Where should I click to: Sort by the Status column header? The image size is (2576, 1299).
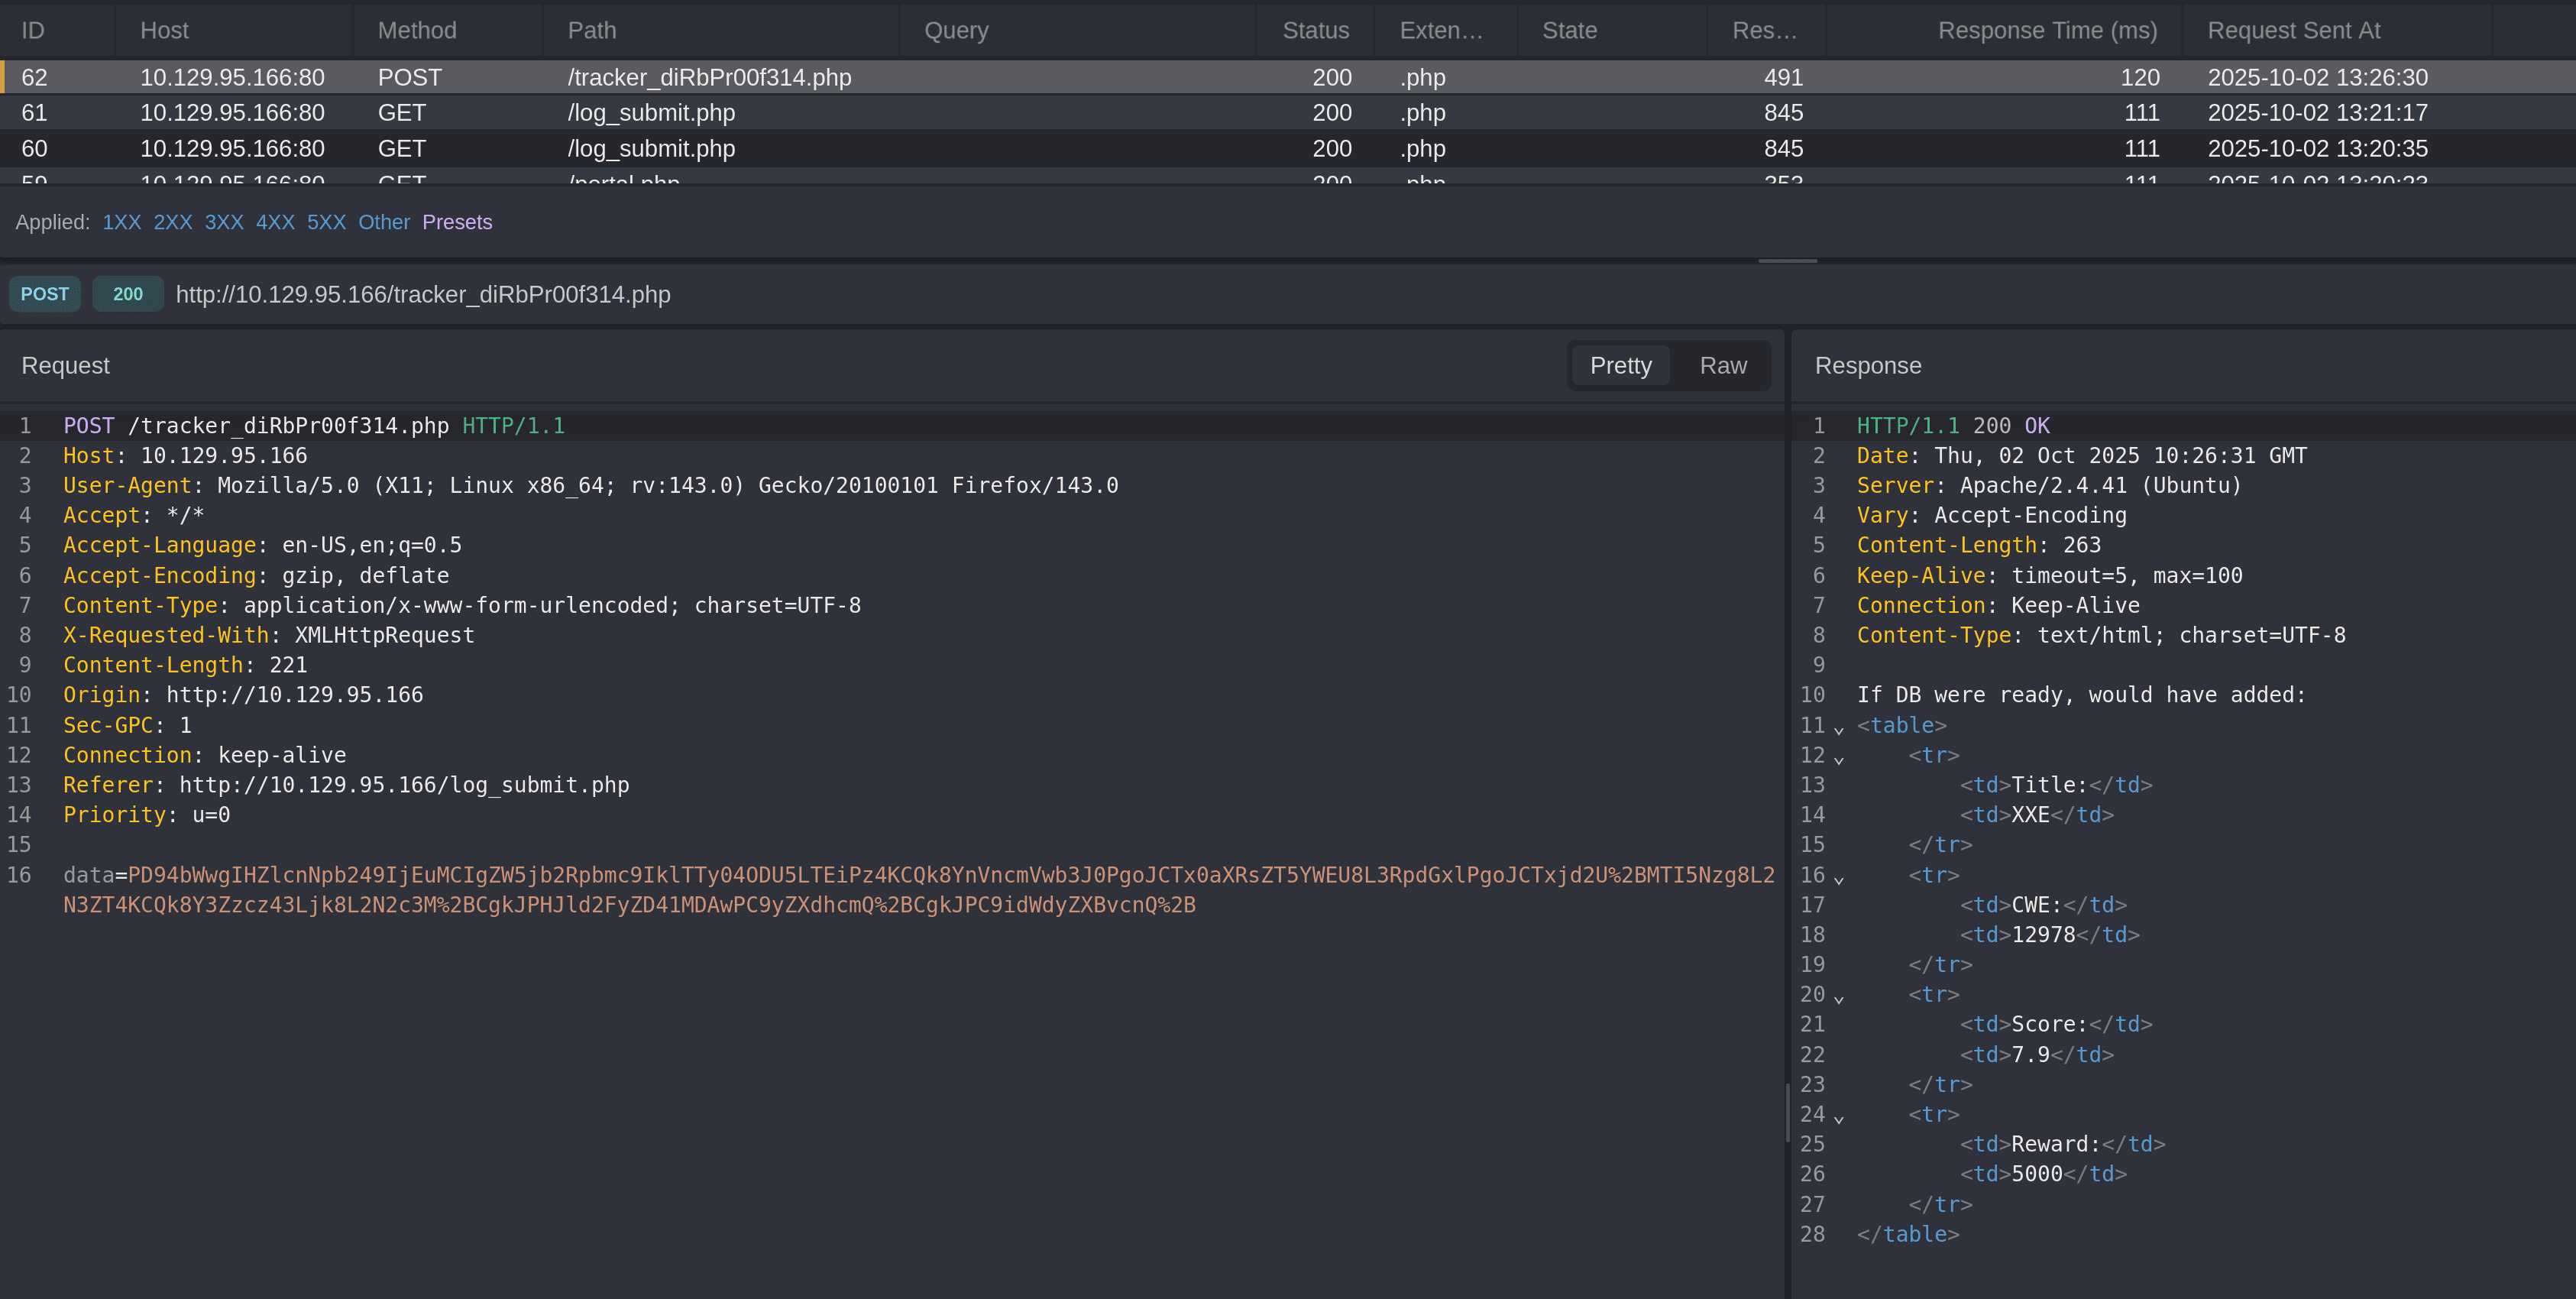(1315, 31)
